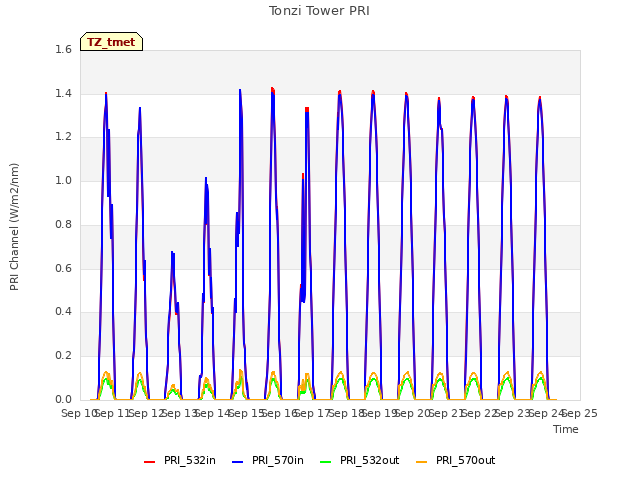Click the Sep 25 x-axis tick label
This screenshot has width=640, height=480.
[580, 413]
